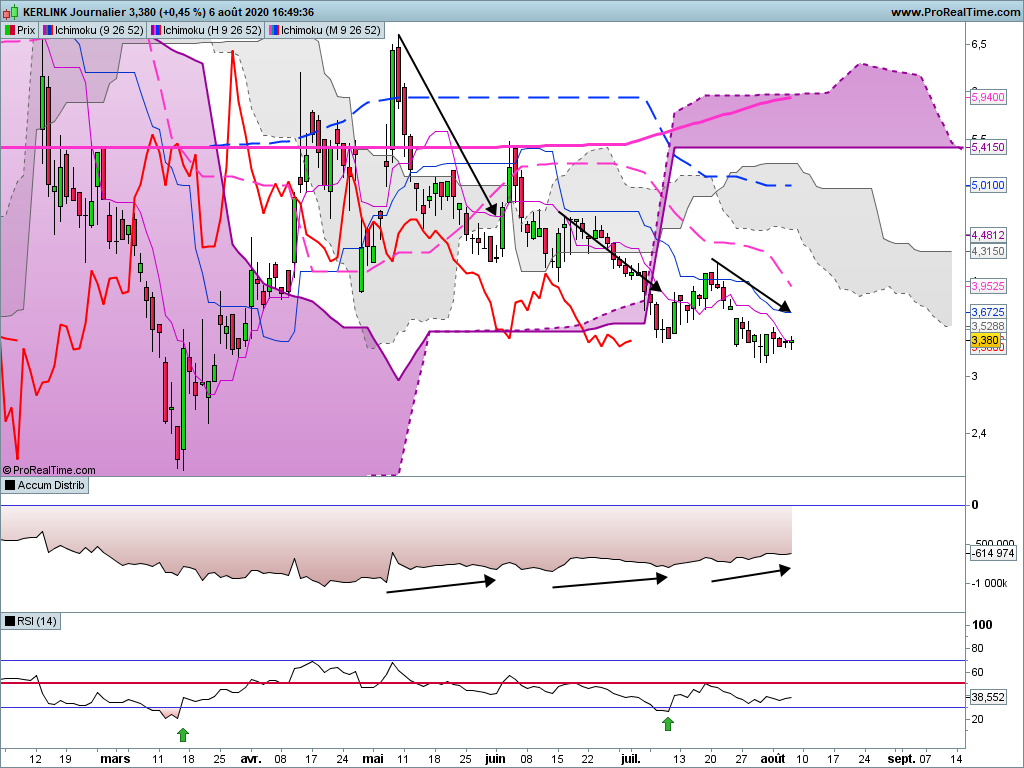This screenshot has height=768, width=1024.
Task: Select the 5,4150 purple price label
Action: point(988,148)
